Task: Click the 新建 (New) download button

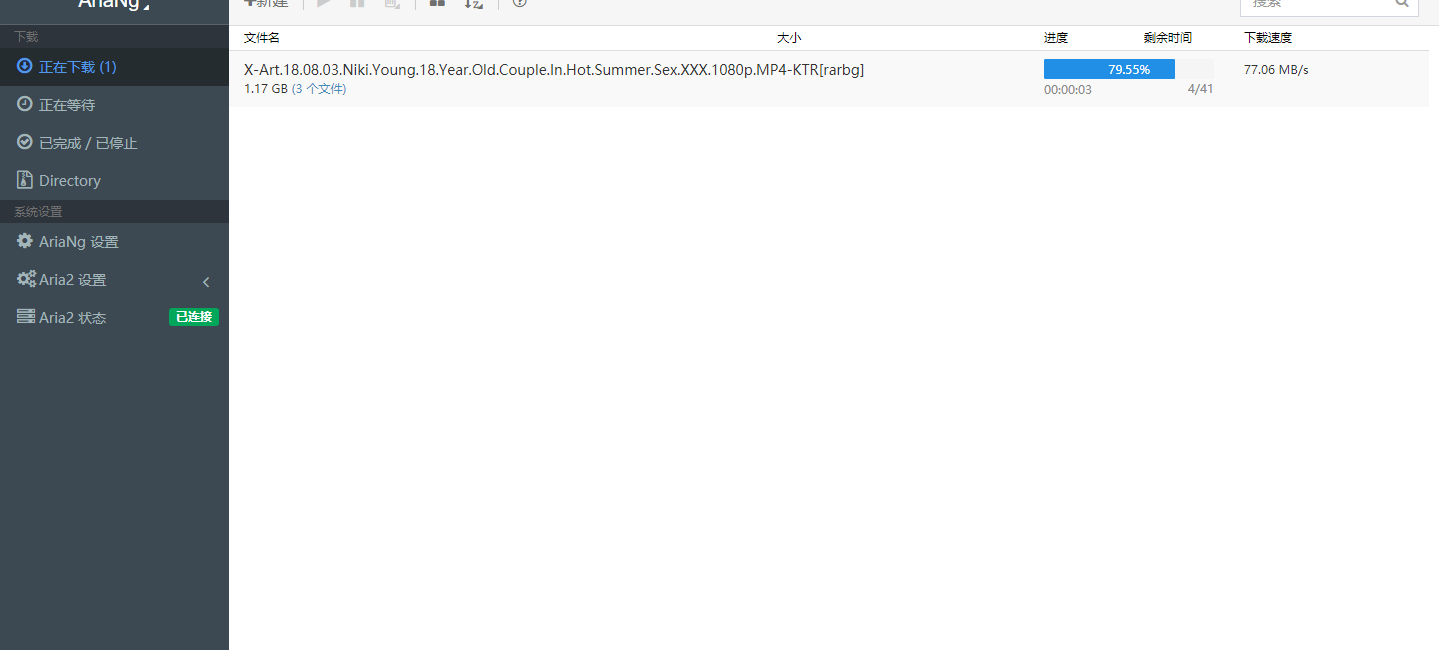Action: click(x=266, y=3)
